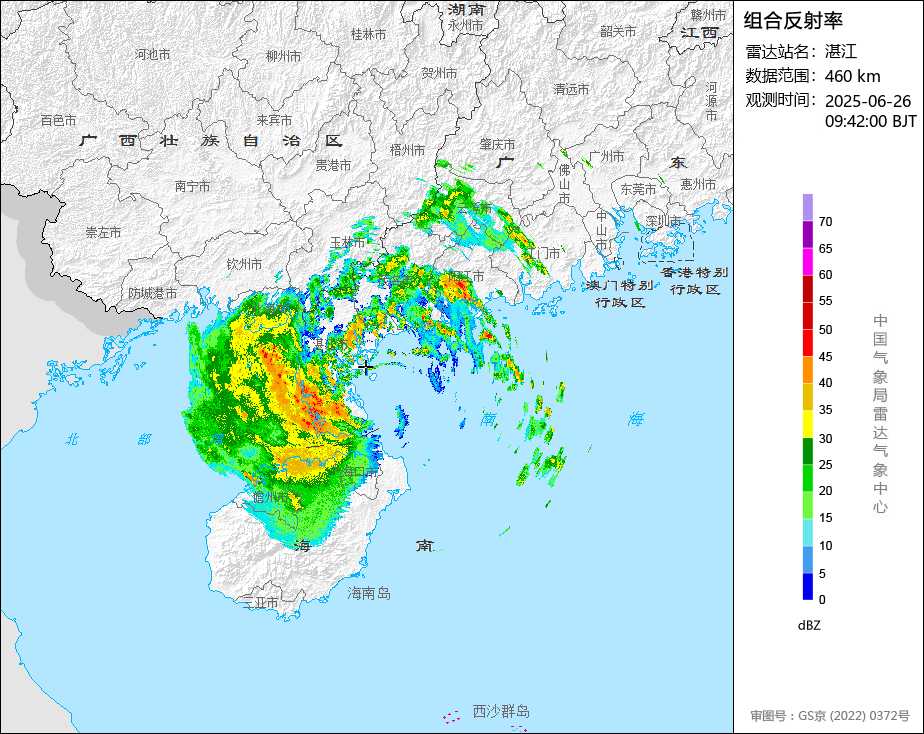
Task: Click the 西沙群岛 label at bottom
Action: pos(501,712)
